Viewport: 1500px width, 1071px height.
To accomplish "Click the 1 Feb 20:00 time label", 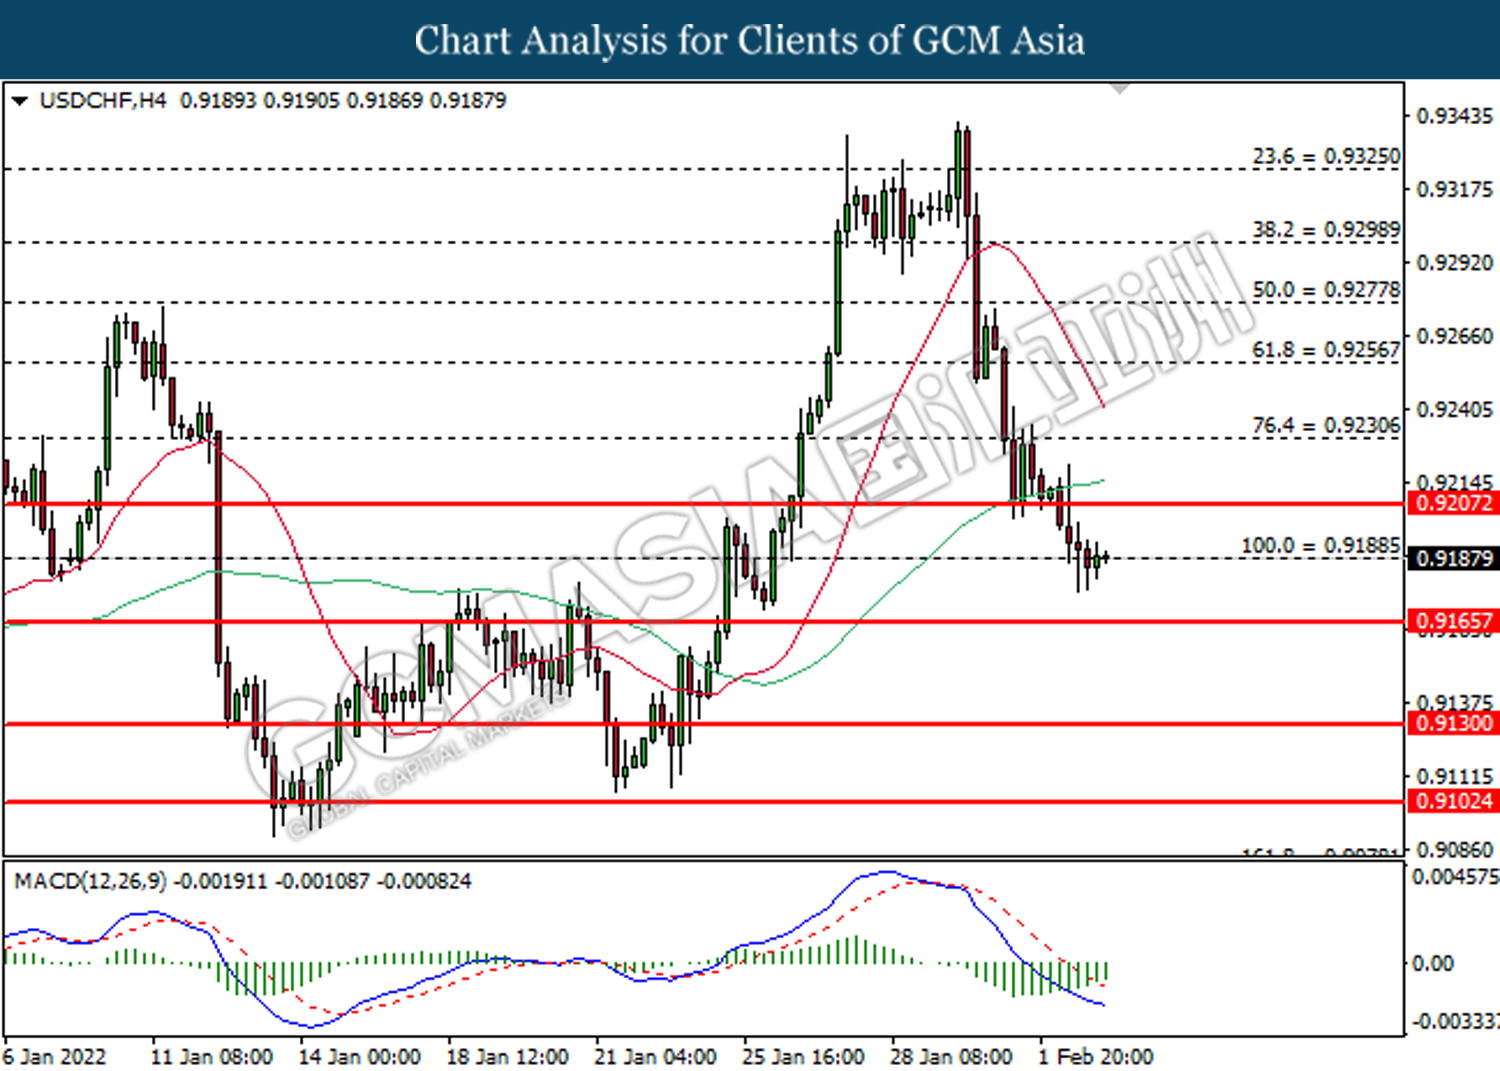I will coord(1095,1057).
